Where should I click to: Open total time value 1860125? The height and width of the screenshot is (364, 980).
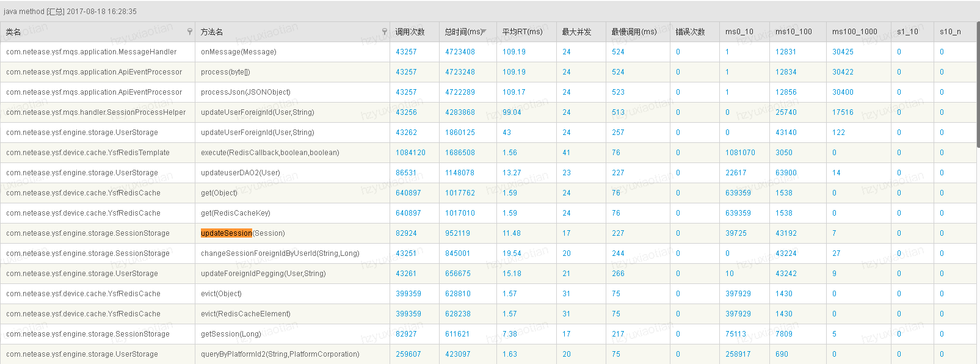459,133
